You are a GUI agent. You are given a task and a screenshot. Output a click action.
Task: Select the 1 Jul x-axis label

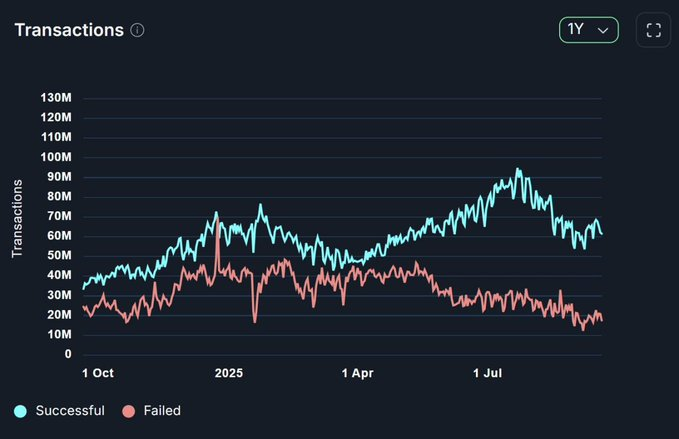(488, 373)
